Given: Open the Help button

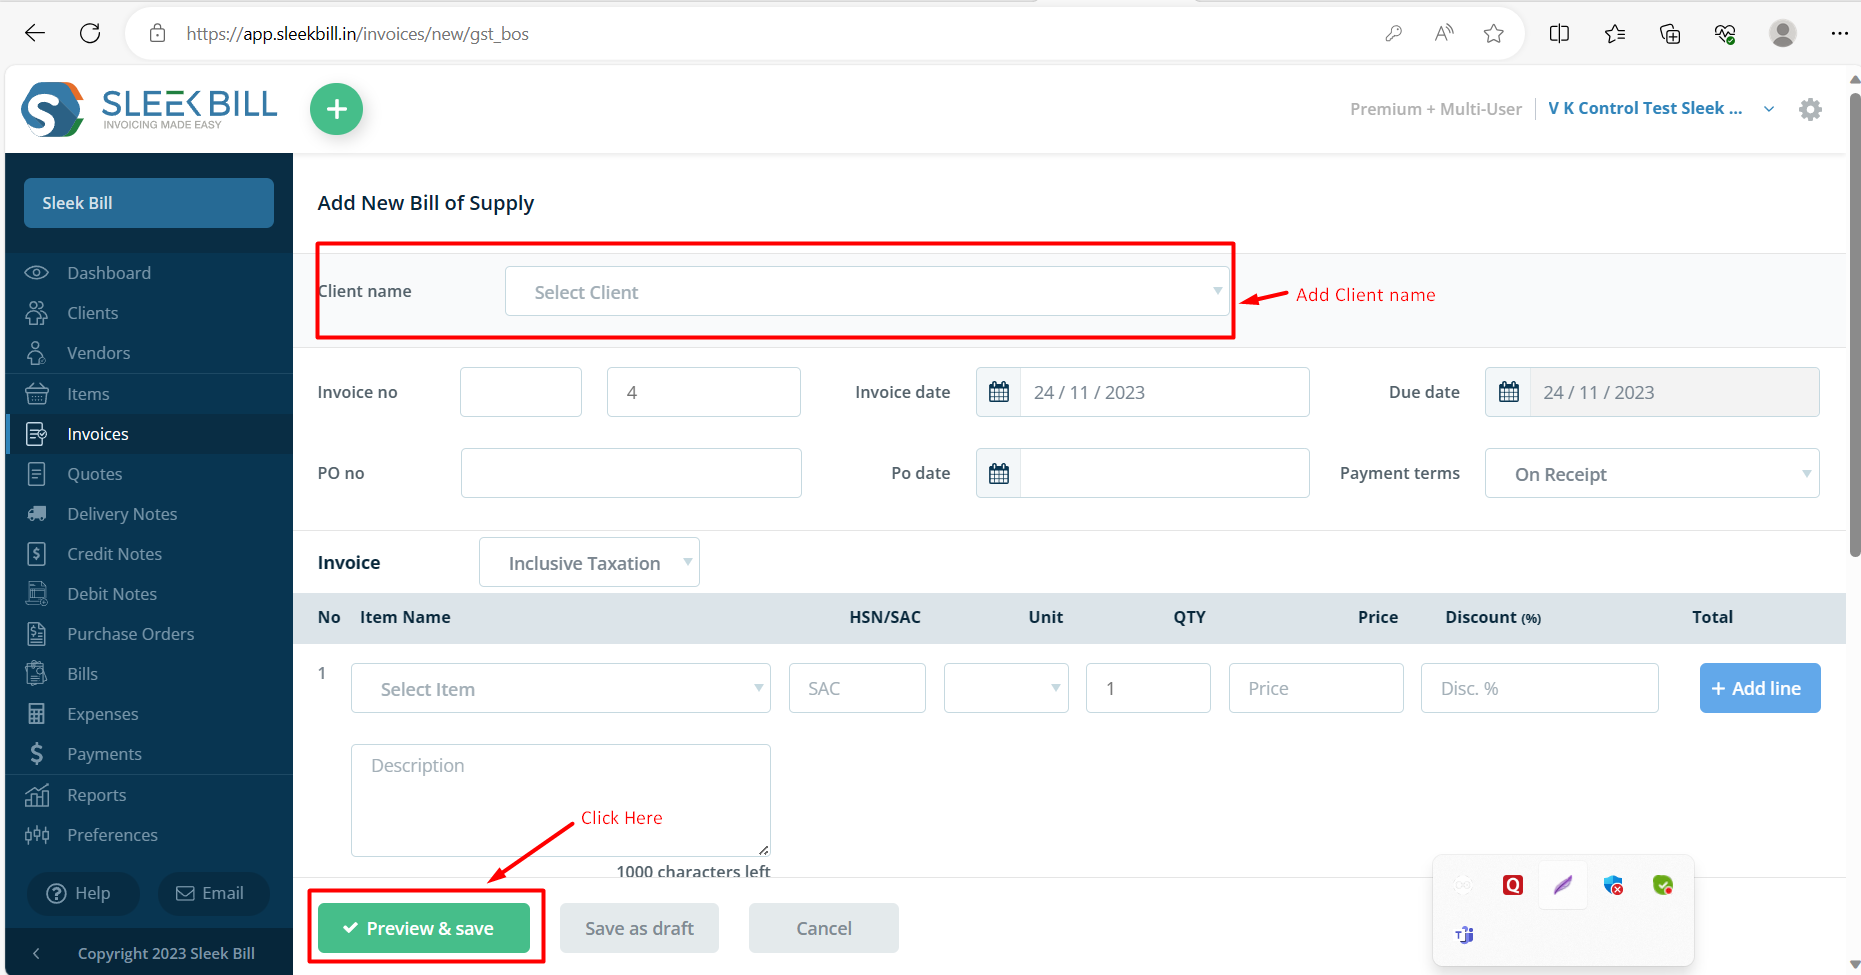Looking at the screenshot, I should pos(83,893).
